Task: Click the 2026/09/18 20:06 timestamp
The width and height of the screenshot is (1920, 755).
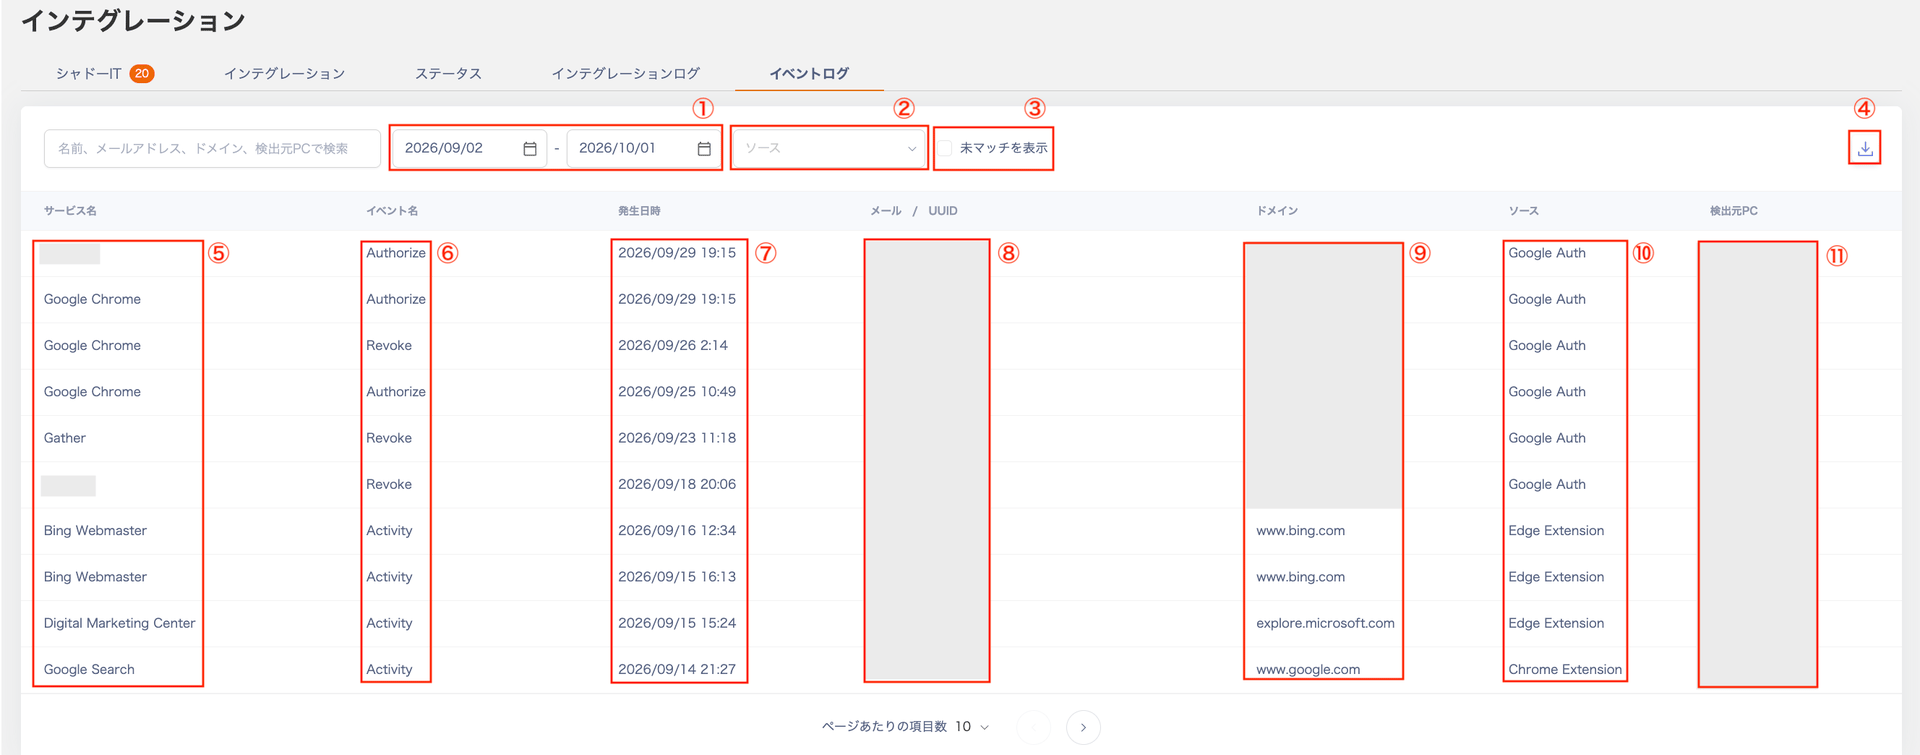Action: click(677, 484)
